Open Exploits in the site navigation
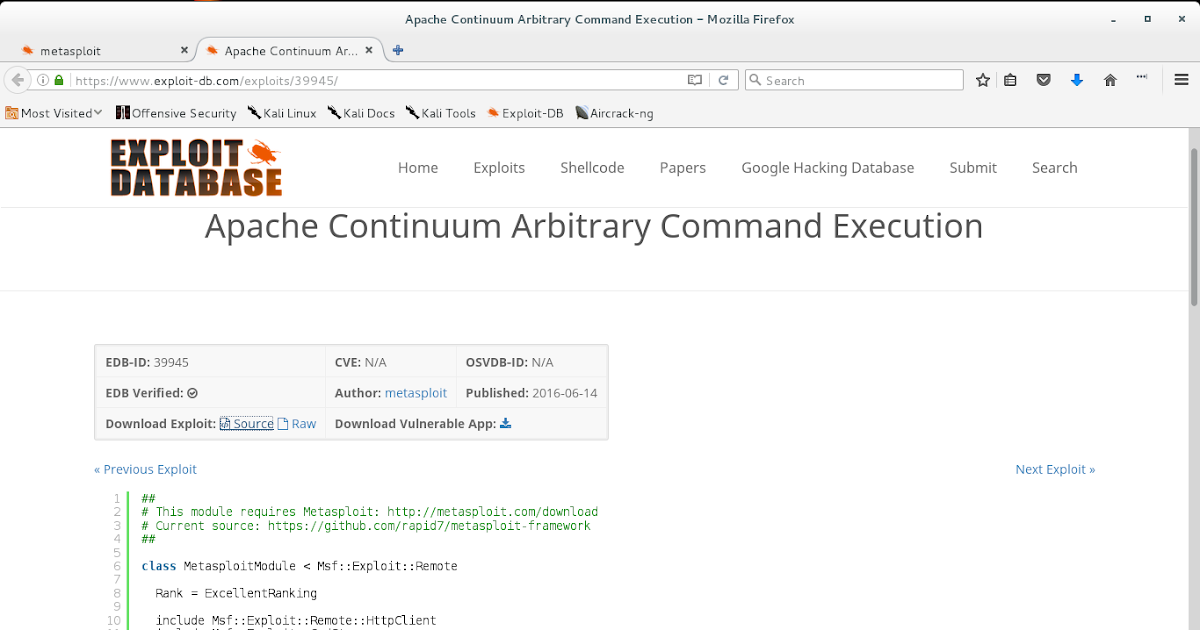1200x630 pixels. pos(499,168)
